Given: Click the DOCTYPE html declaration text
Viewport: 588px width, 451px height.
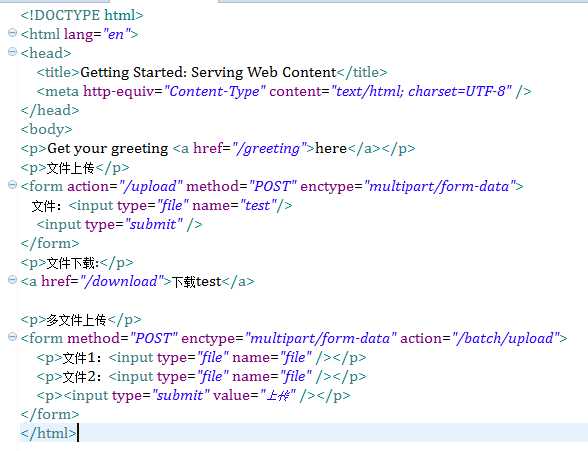Looking at the screenshot, I should (x=82, y=15).
